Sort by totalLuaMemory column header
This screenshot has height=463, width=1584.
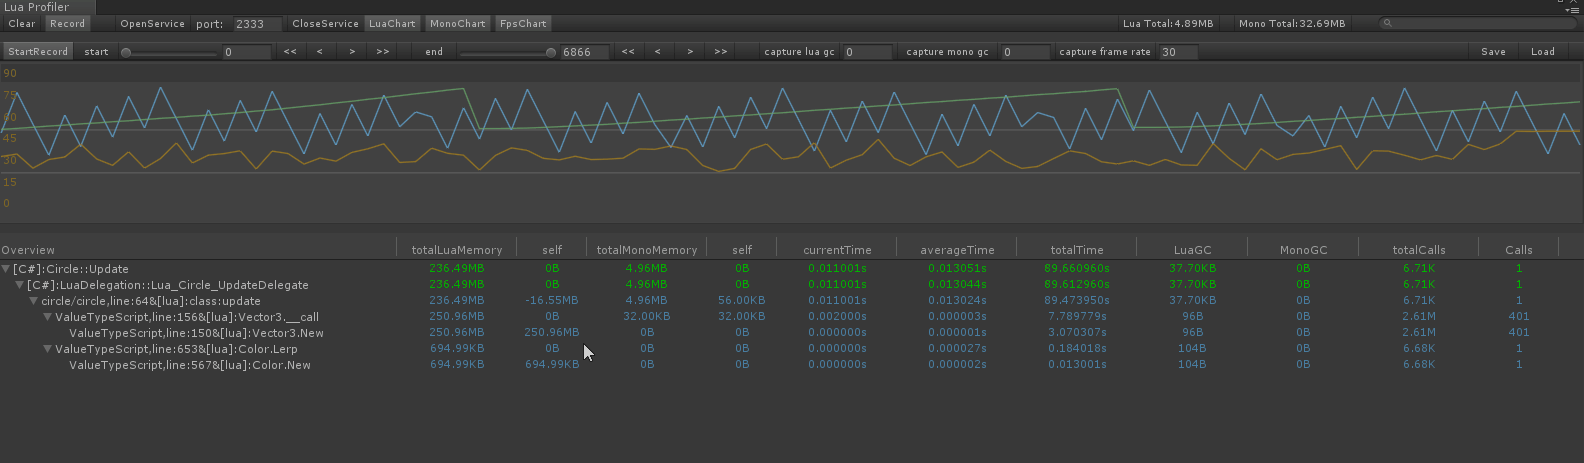click(457, 250)
